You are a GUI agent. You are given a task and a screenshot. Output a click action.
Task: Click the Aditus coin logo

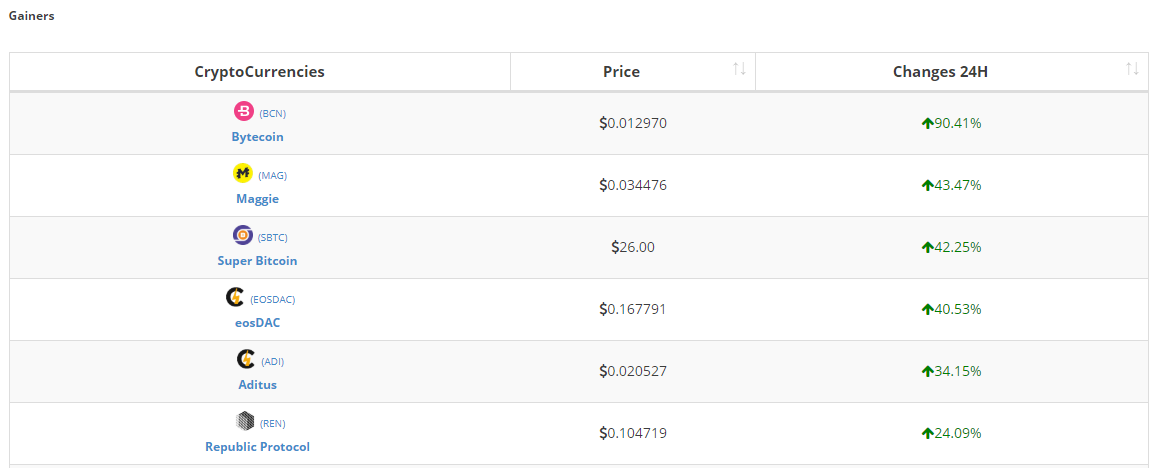(246, 359)
